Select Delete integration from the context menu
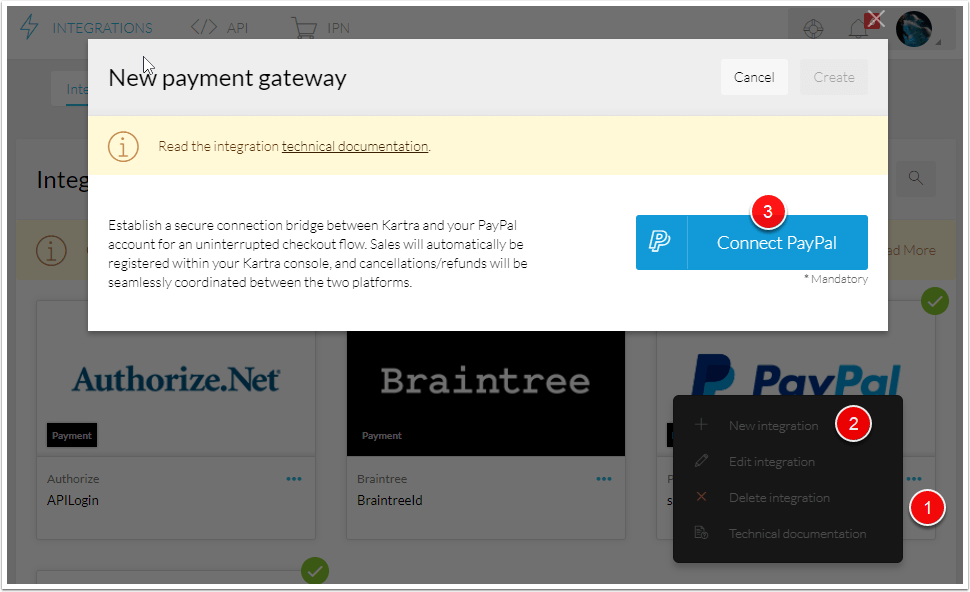 778,498
